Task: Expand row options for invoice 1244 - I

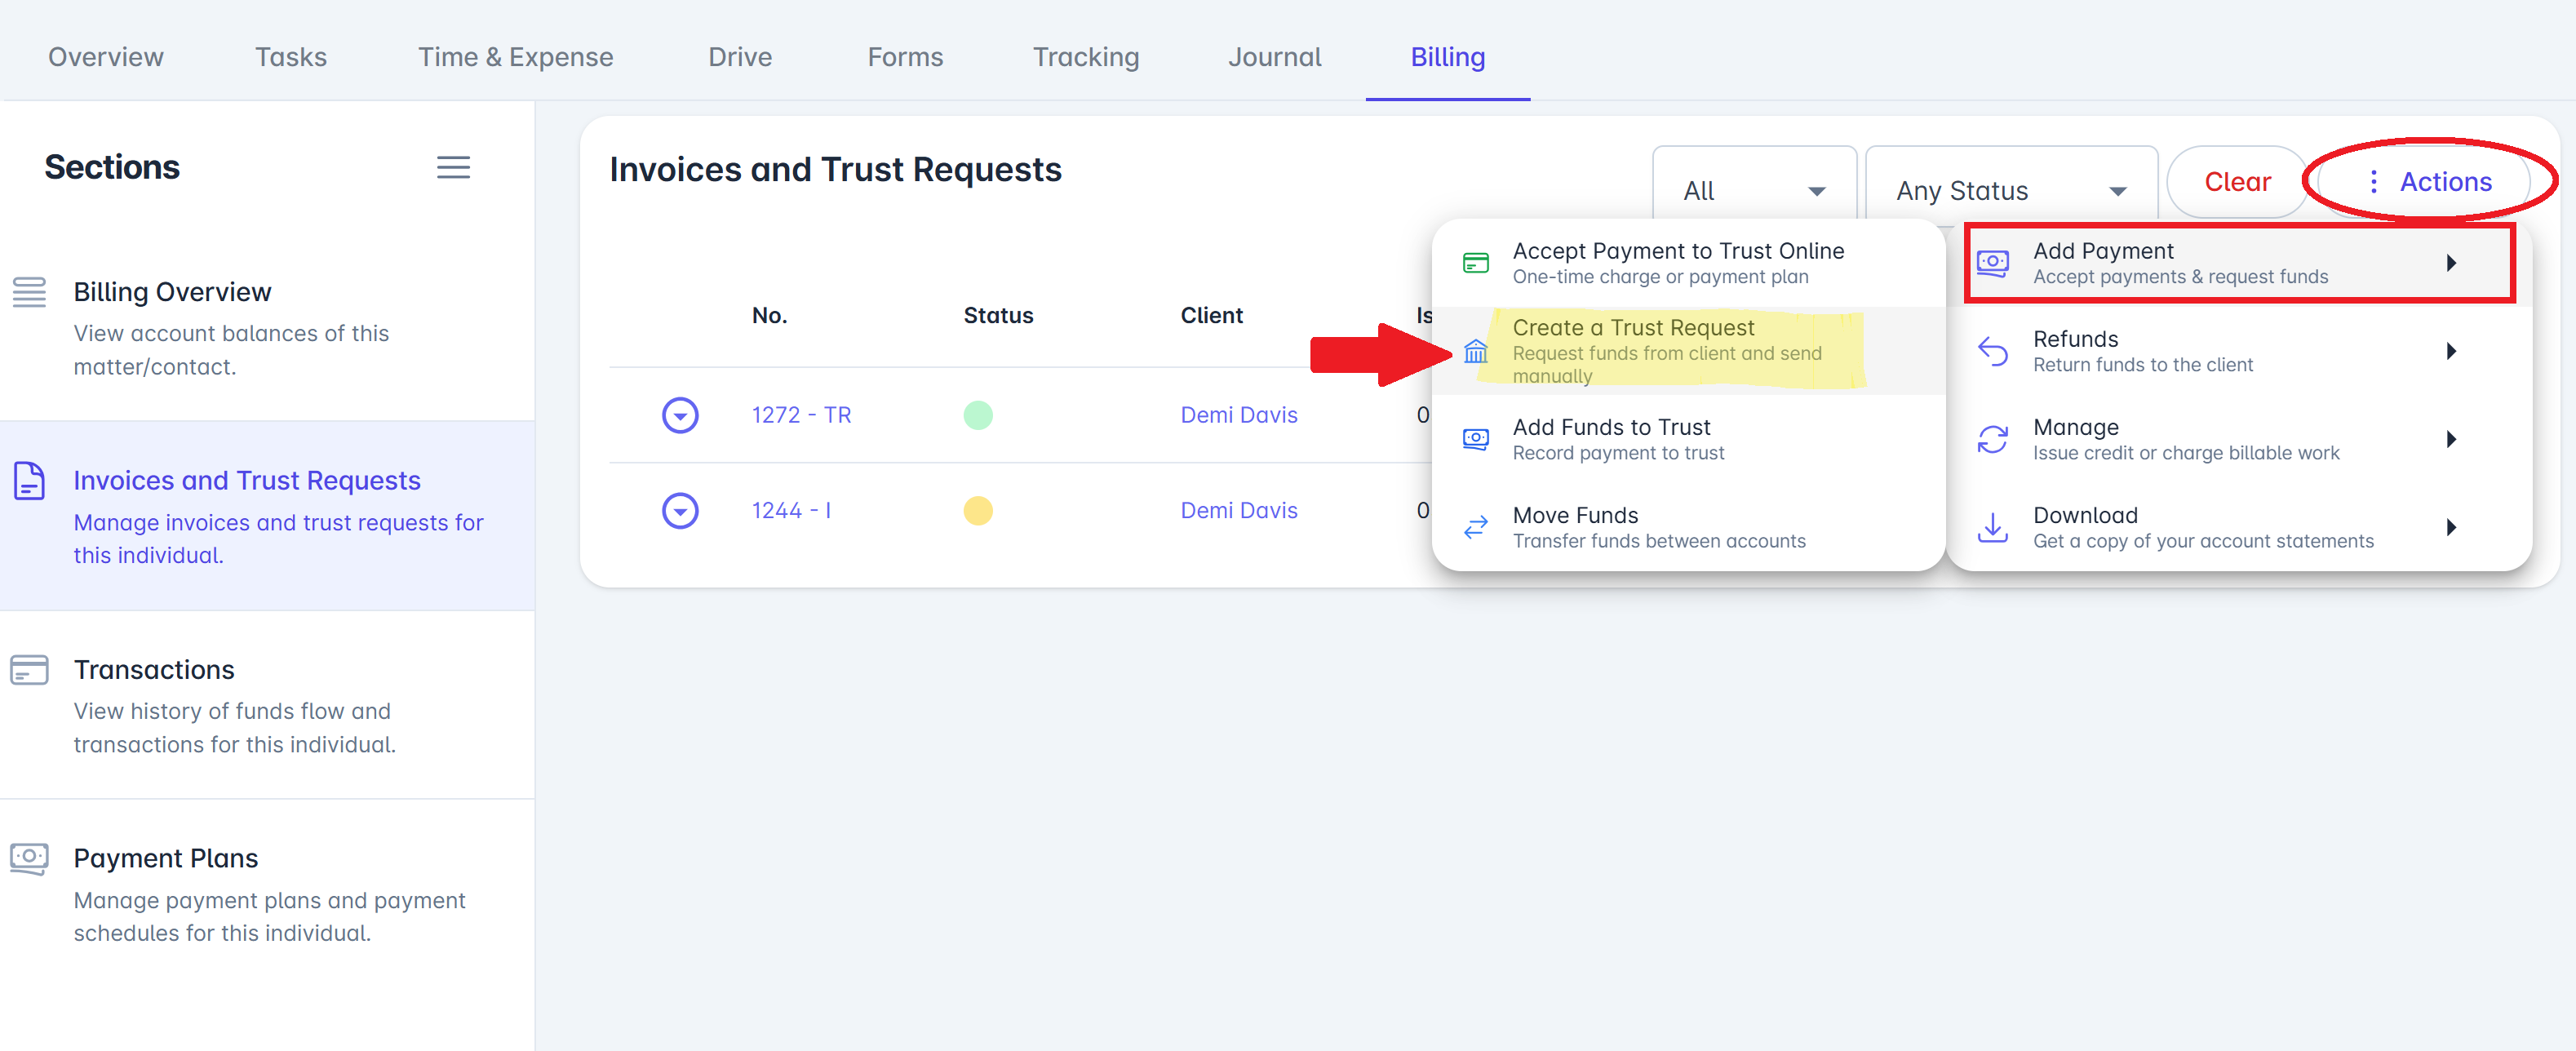Action: (680, 511)
